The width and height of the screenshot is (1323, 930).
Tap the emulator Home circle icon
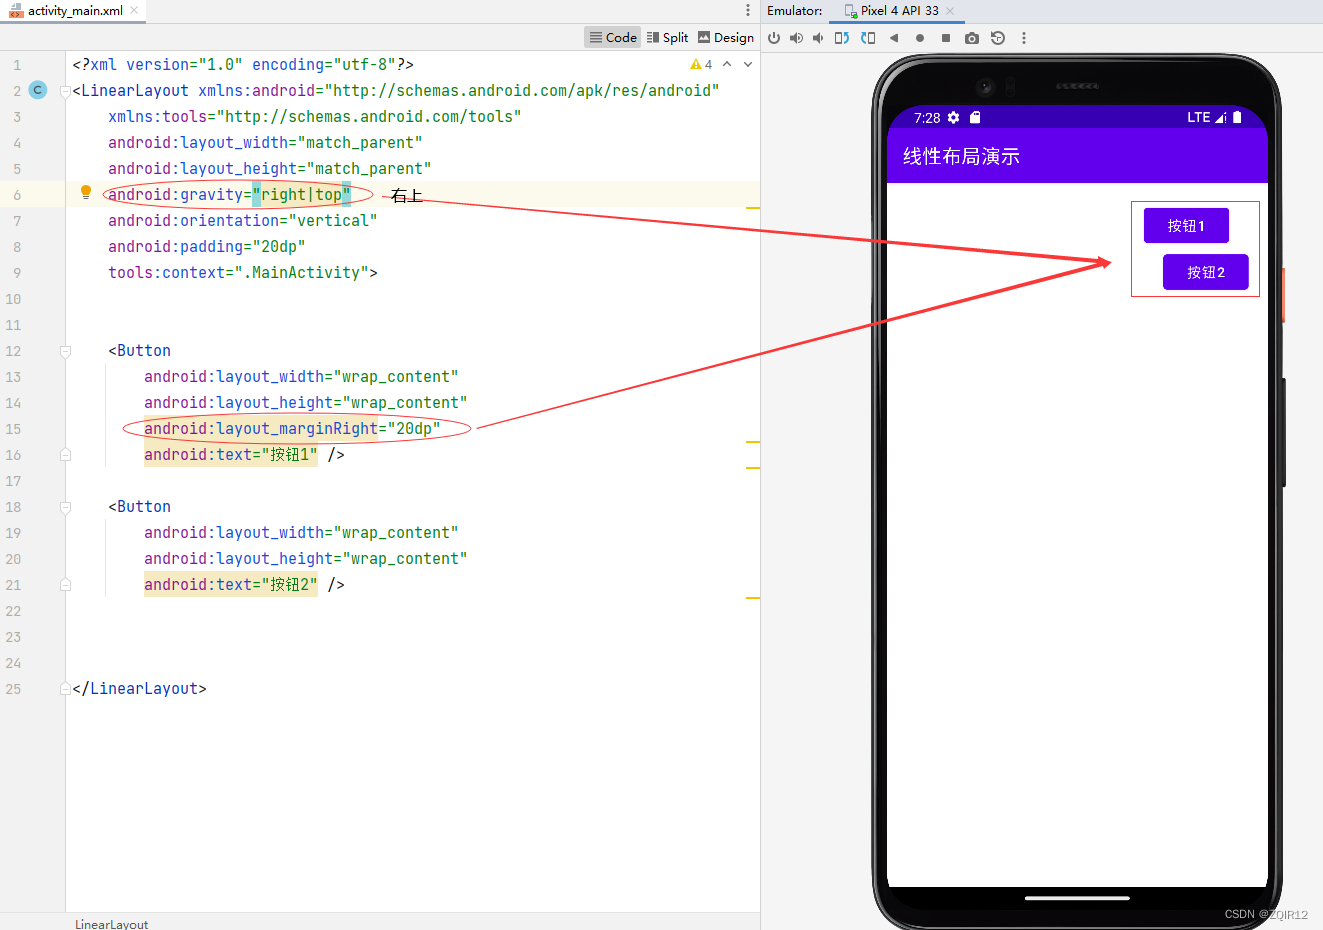pos(920,38)
